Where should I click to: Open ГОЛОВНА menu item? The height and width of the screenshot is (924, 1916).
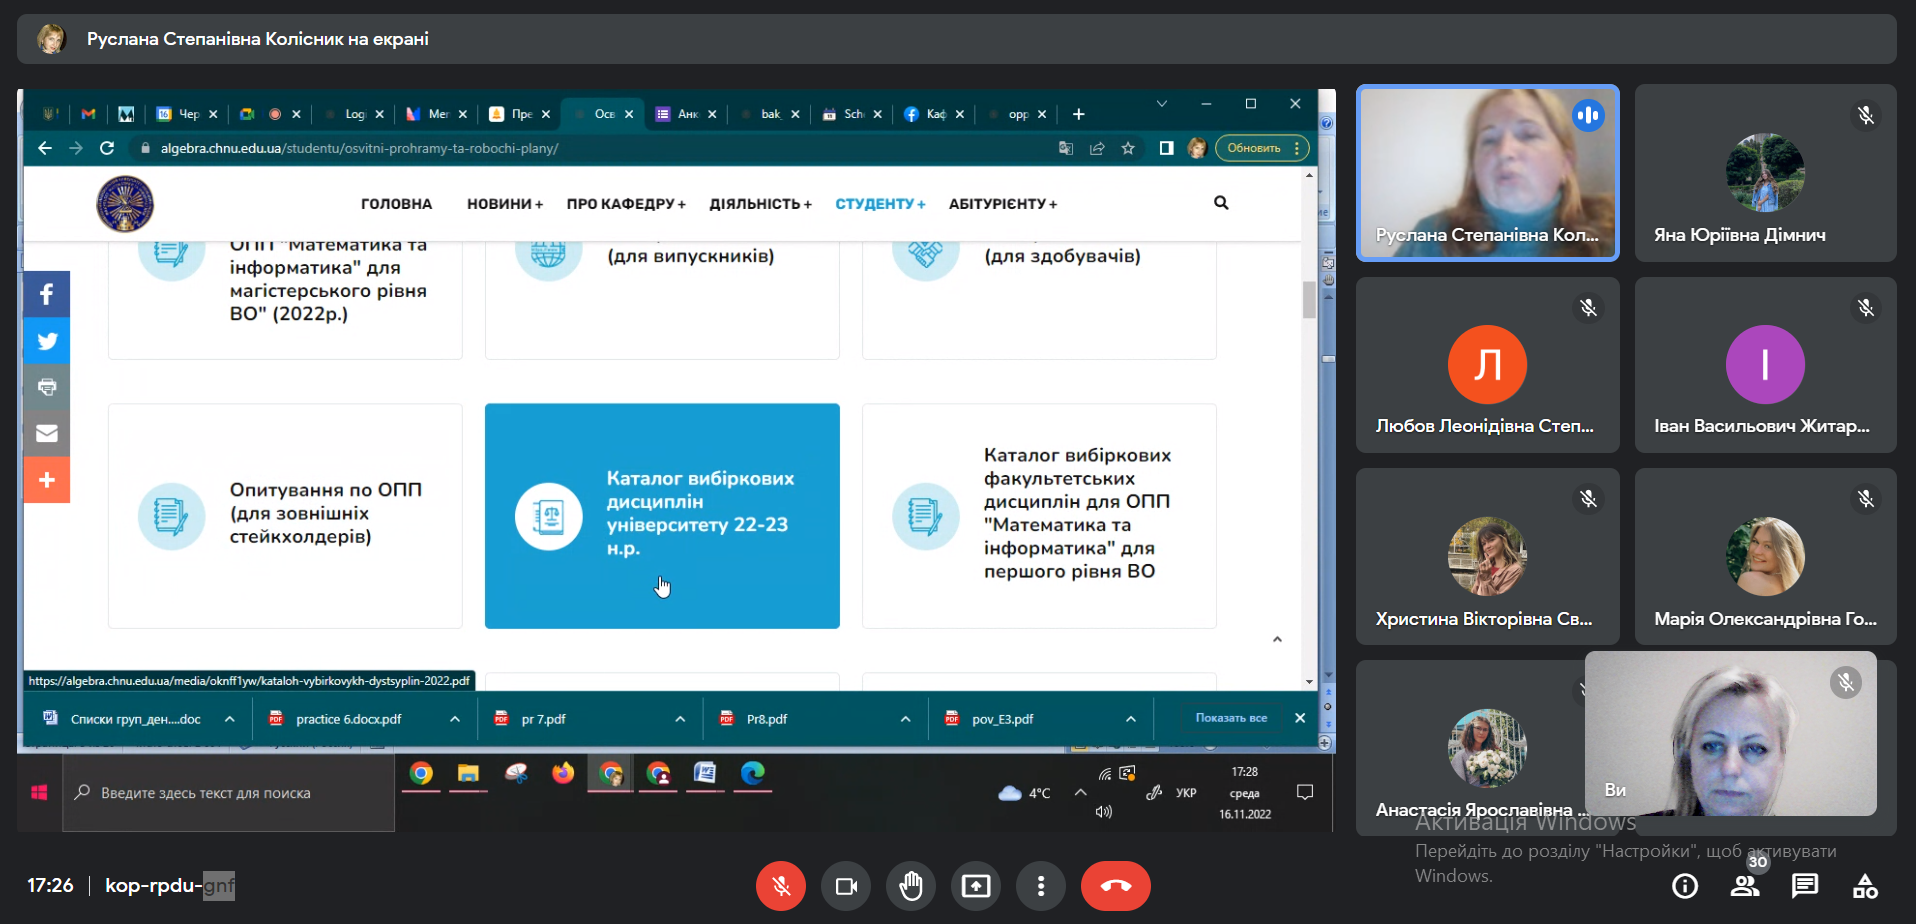point(396,204)
